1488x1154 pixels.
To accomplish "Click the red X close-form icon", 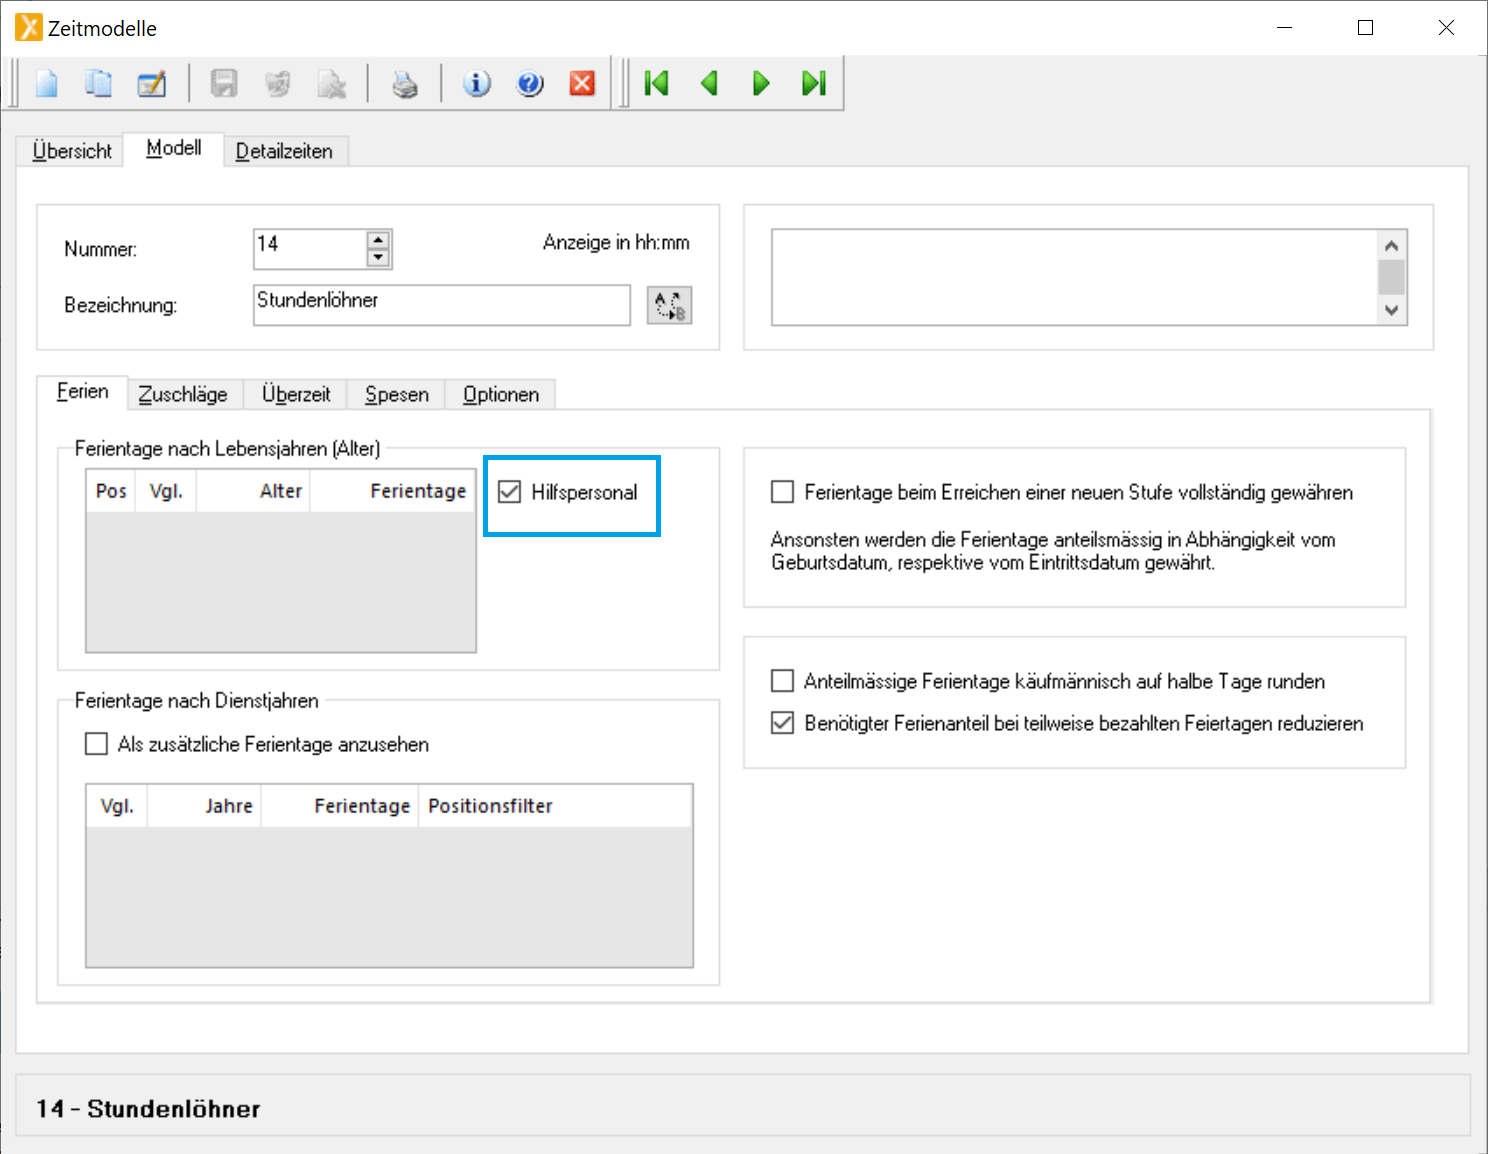I will [x=582, y=84].
